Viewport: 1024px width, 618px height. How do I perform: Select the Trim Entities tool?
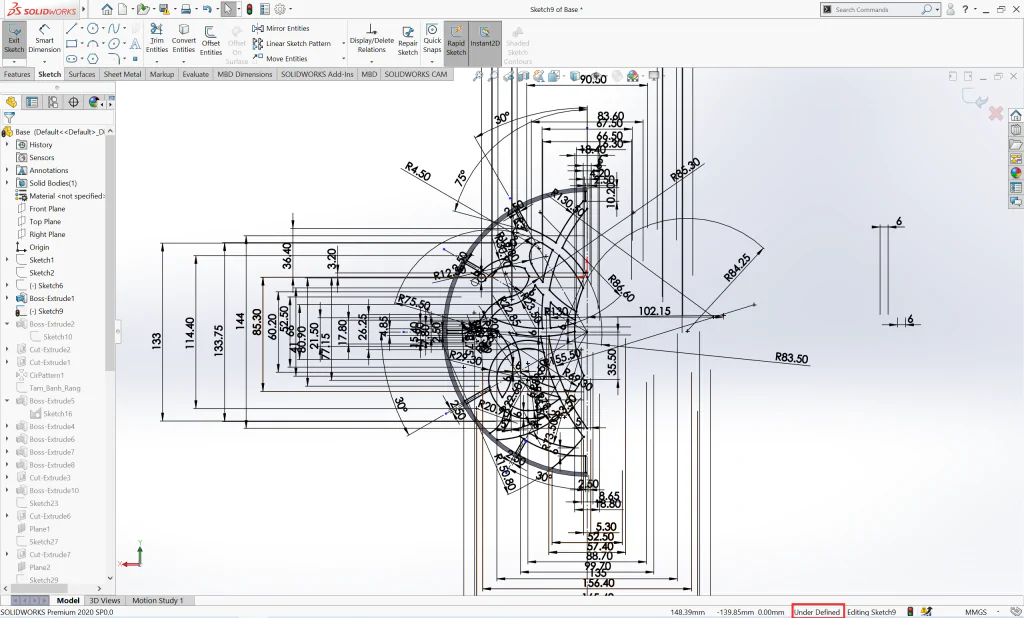click(x=157, y=39)
